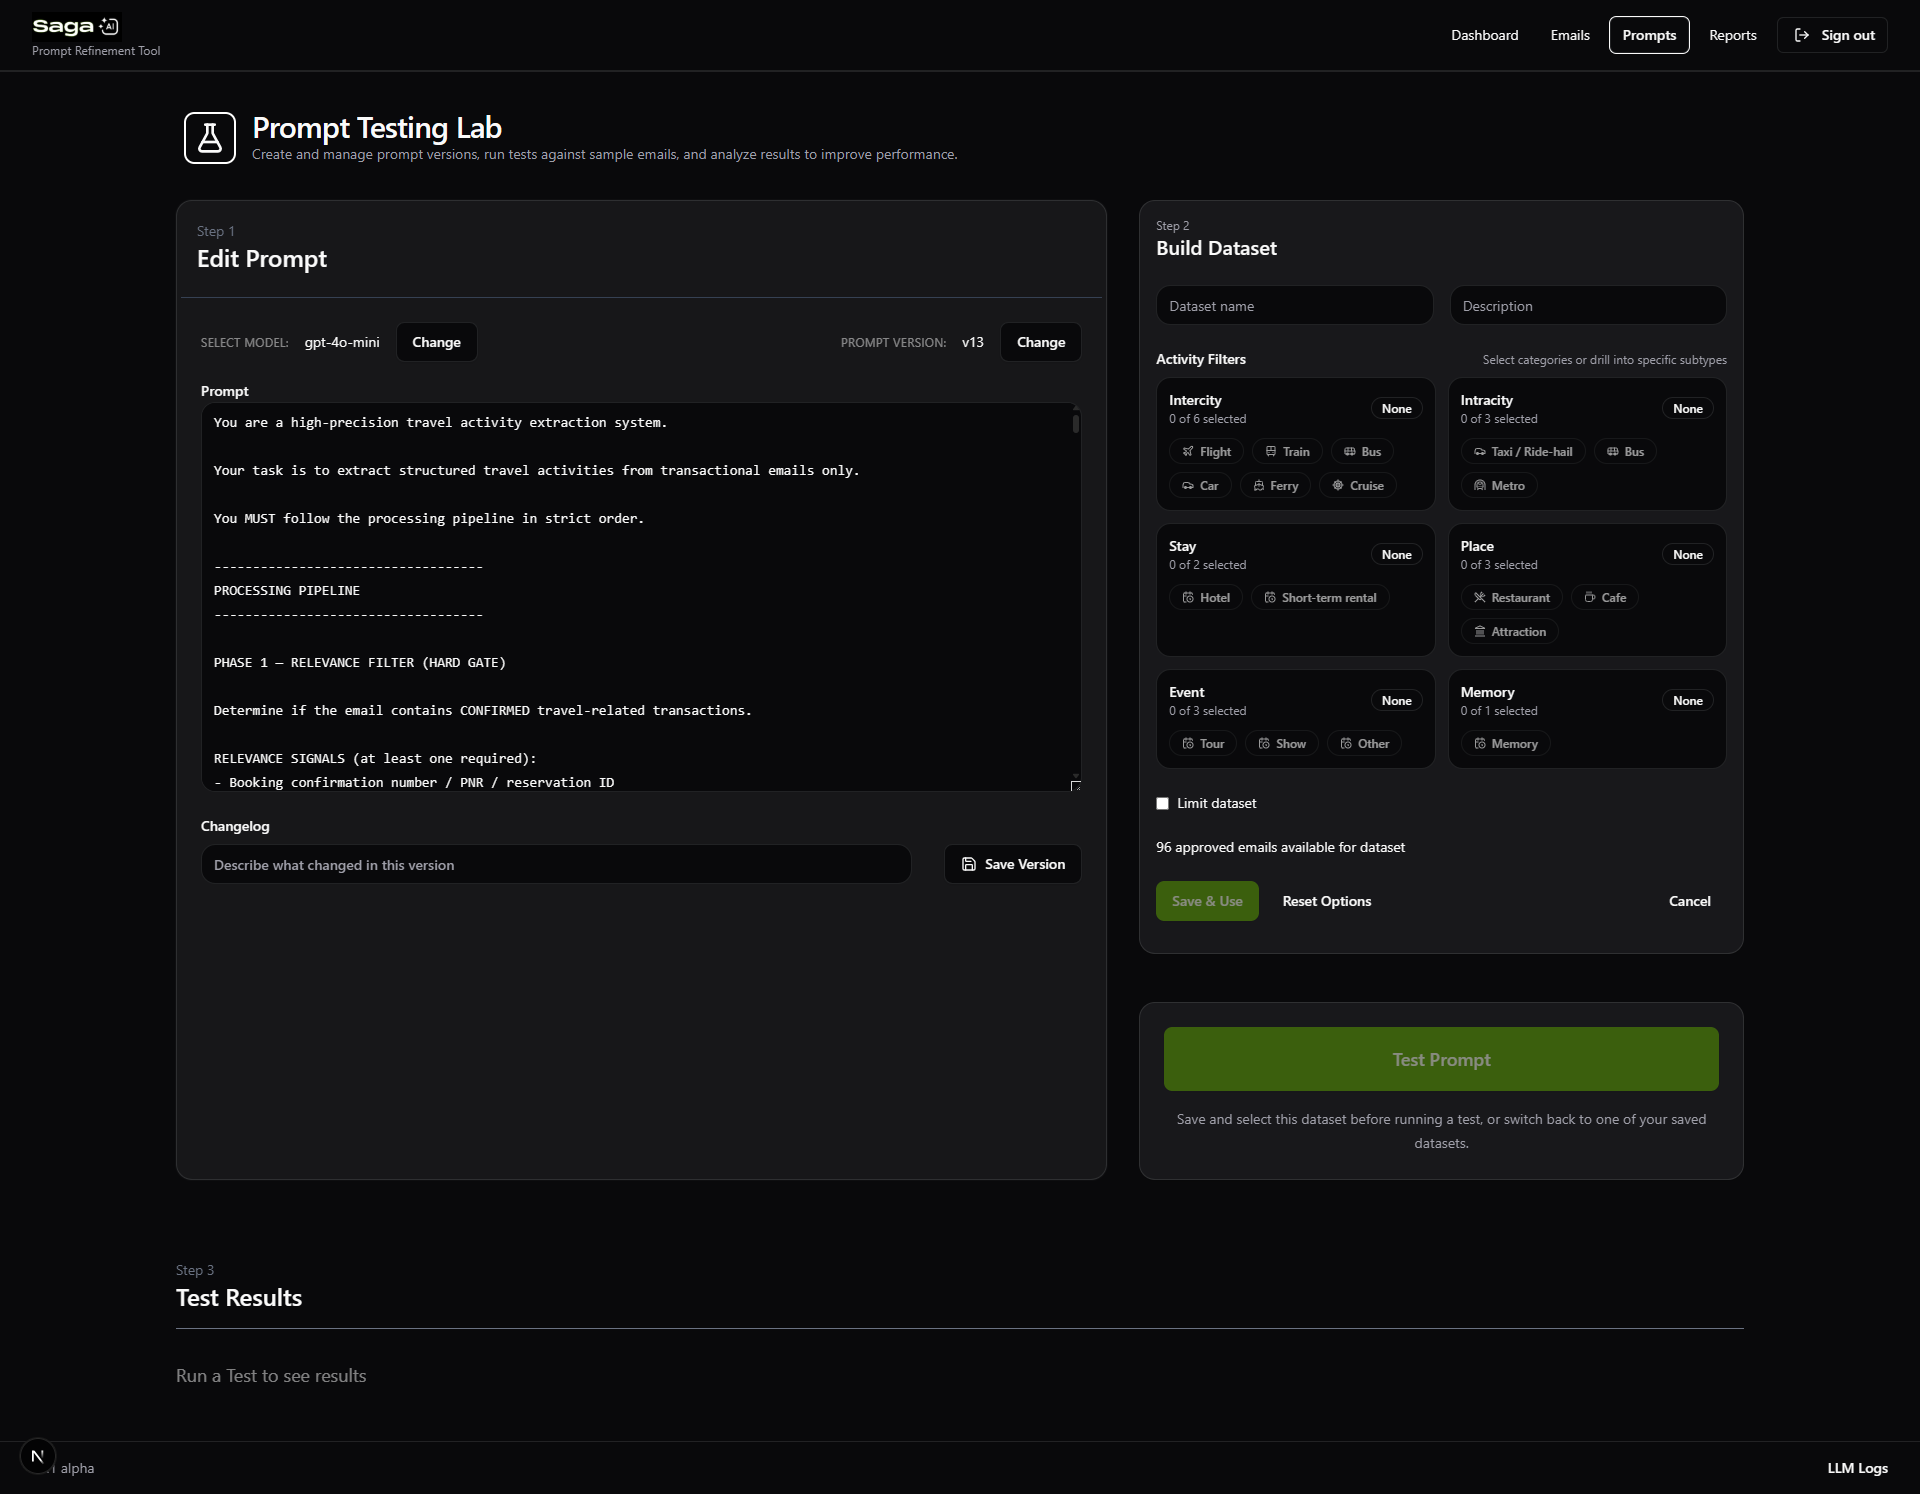Click the prompt textarea resize handle
1920x1494 pixels.
[x=1076, y=786]
